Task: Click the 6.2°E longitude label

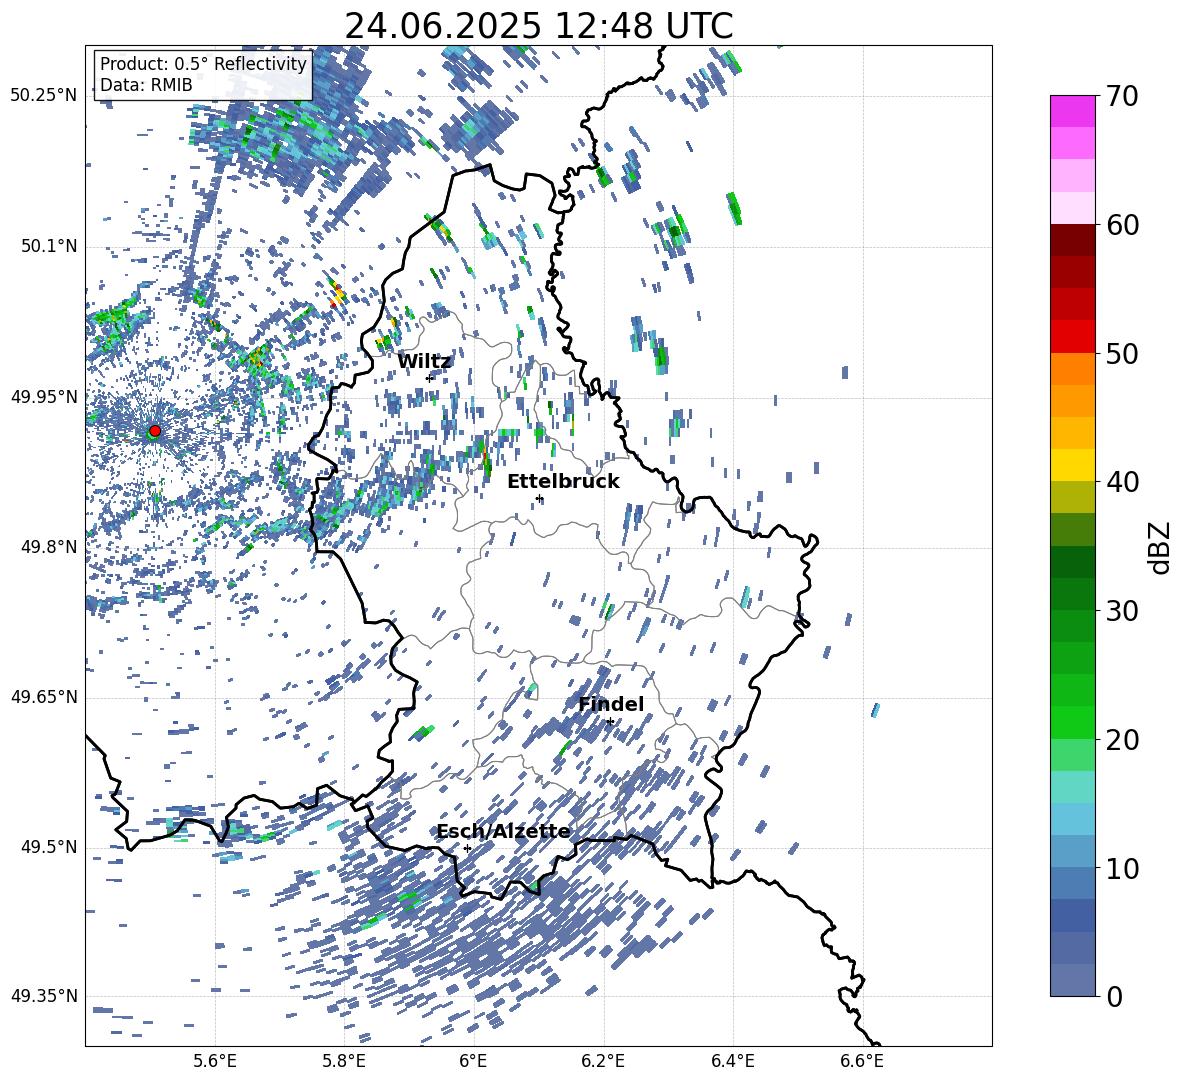Action: pyautogui.click(x=603, y=1061)
